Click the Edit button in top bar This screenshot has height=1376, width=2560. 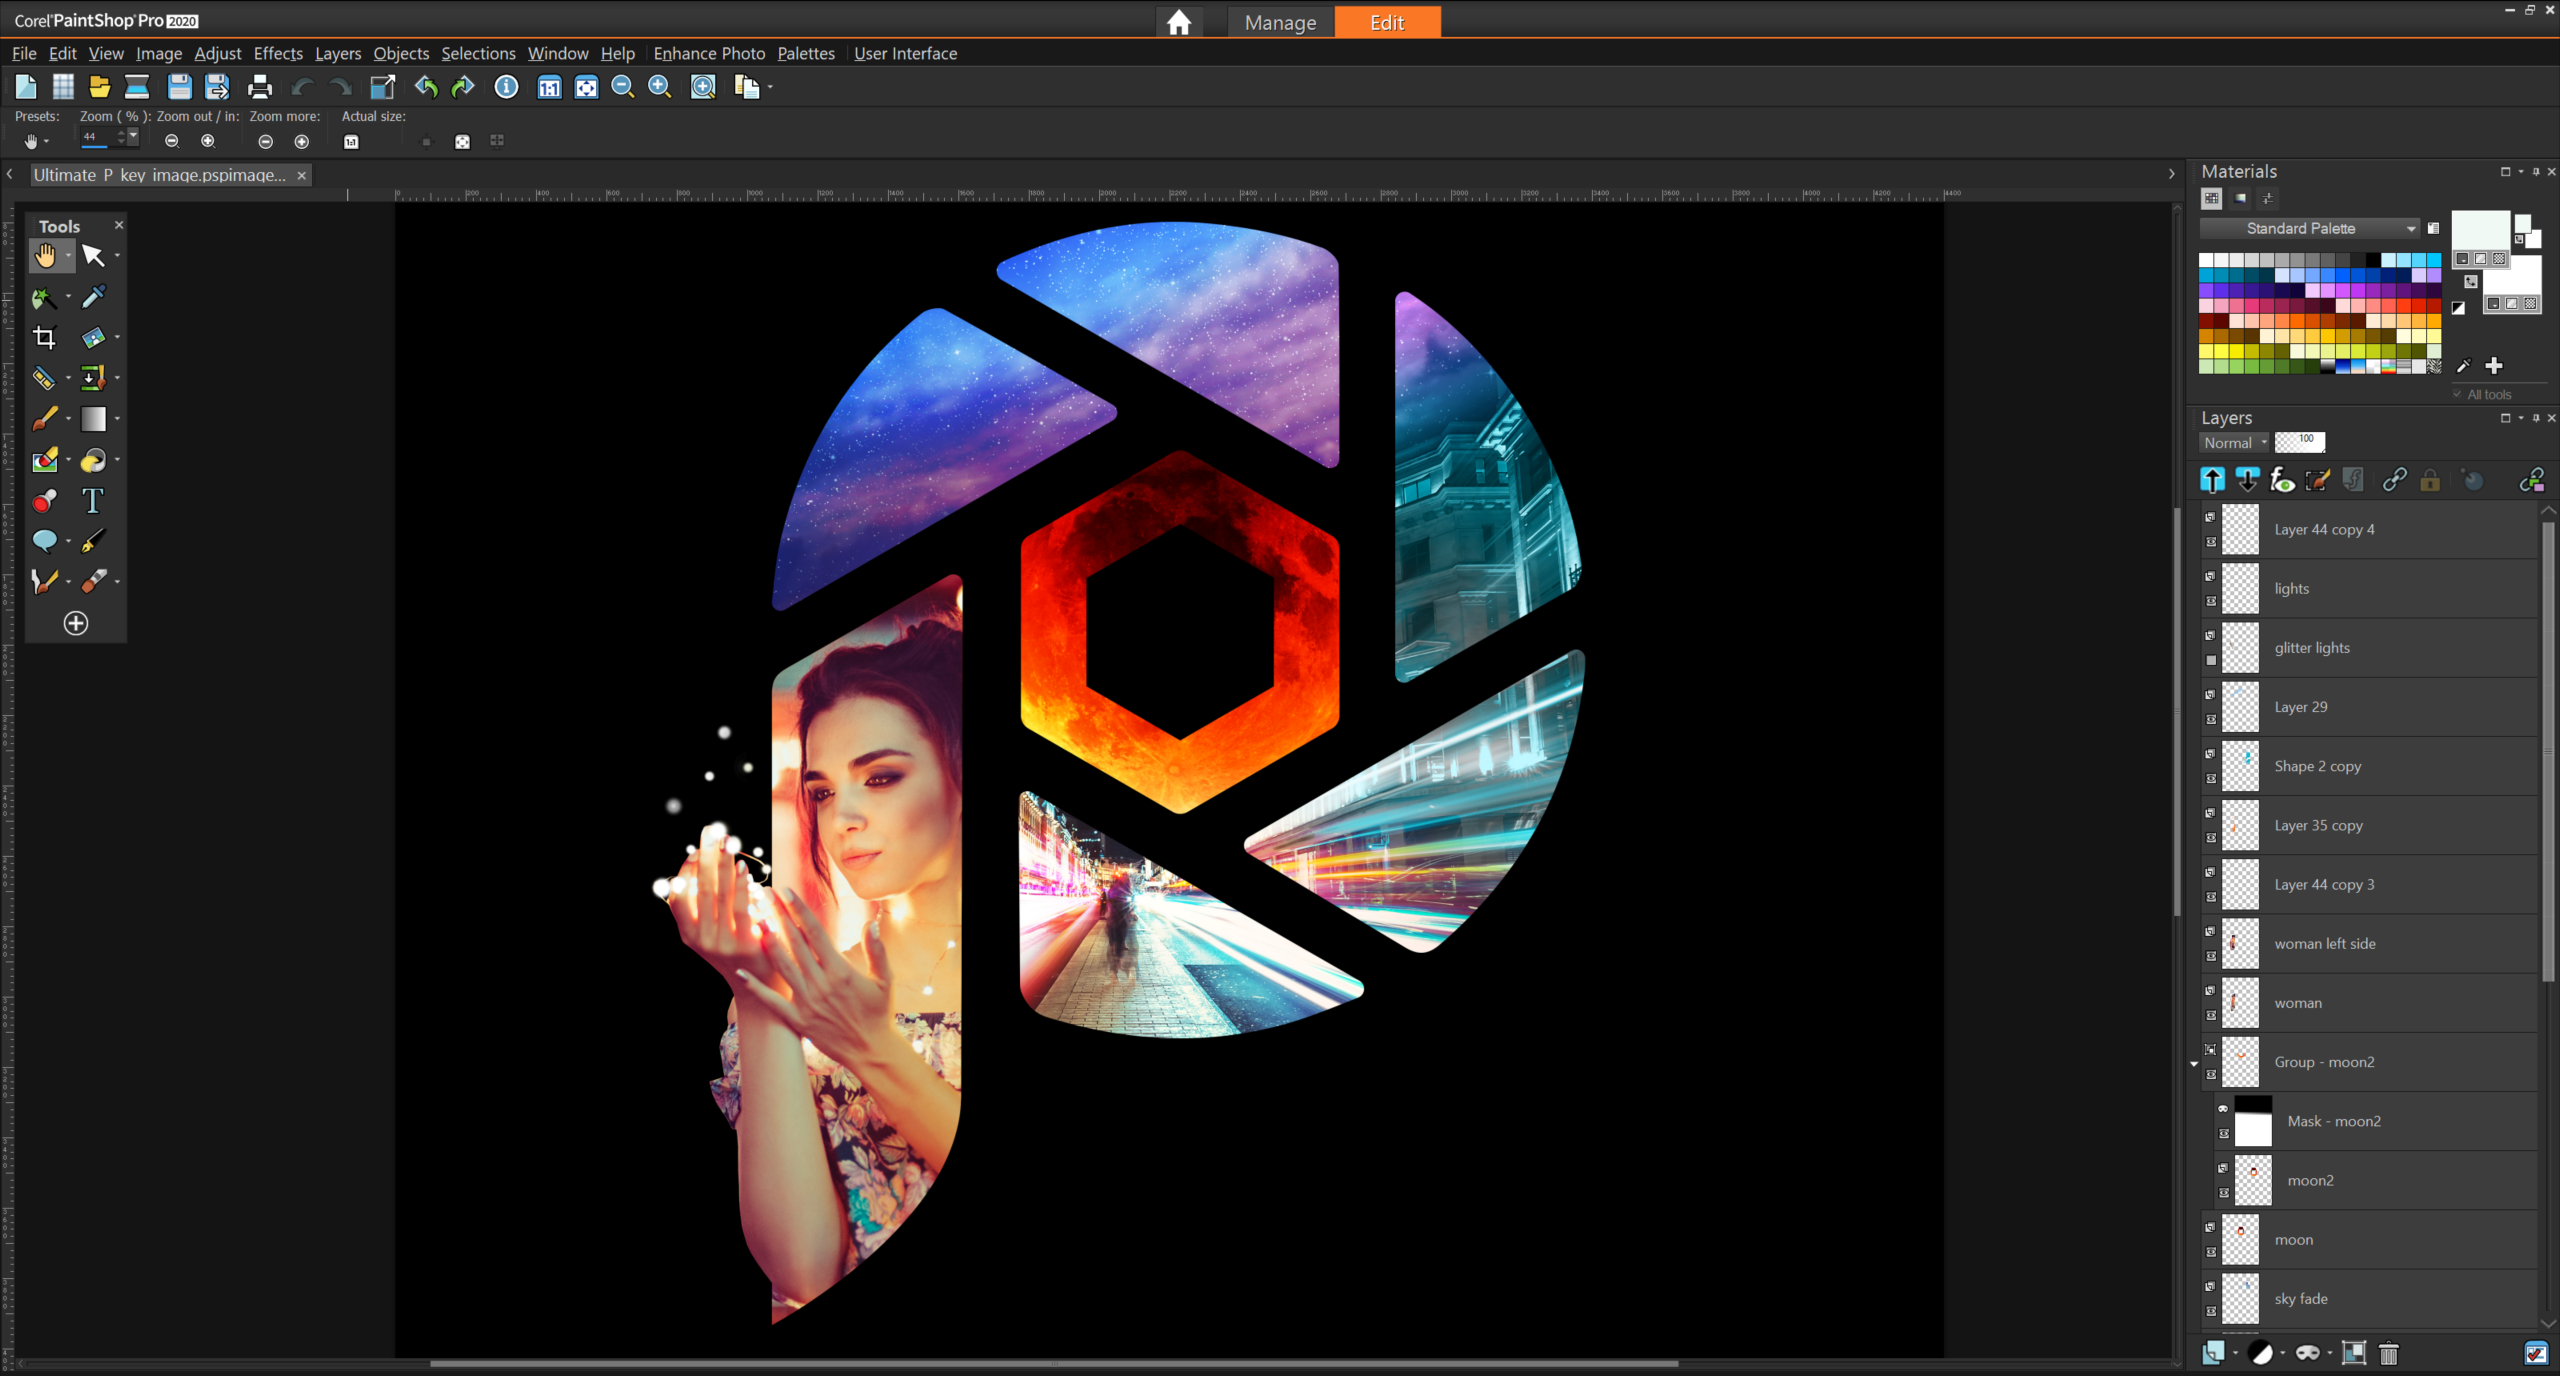(1388, 22)
